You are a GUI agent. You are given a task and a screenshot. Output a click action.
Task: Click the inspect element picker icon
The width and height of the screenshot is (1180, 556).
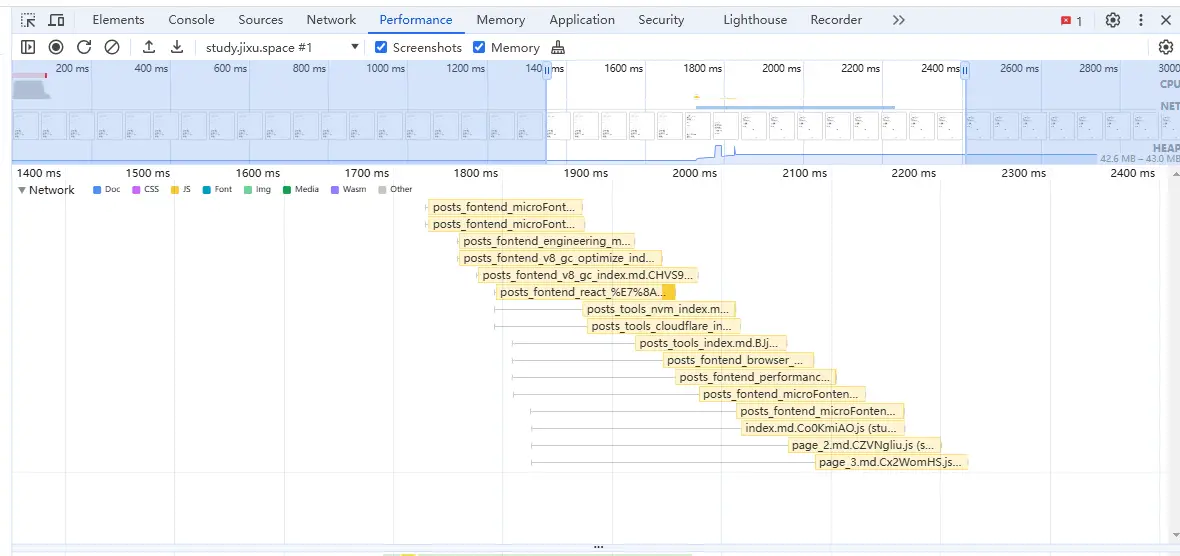[28, 20]
